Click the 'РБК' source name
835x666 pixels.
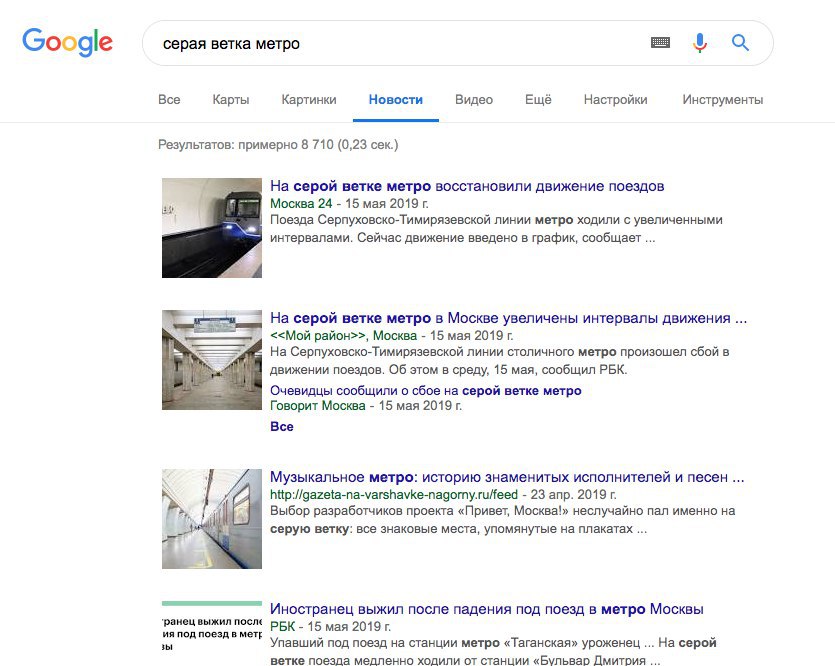[x=282, y=626]
